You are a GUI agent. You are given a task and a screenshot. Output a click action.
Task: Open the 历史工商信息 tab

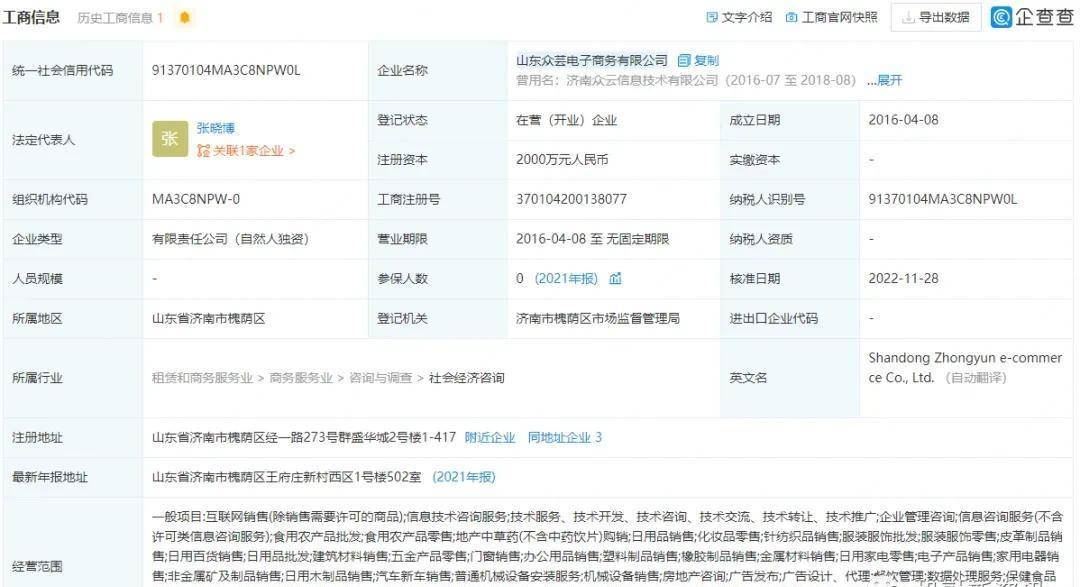tap(120, 18)
